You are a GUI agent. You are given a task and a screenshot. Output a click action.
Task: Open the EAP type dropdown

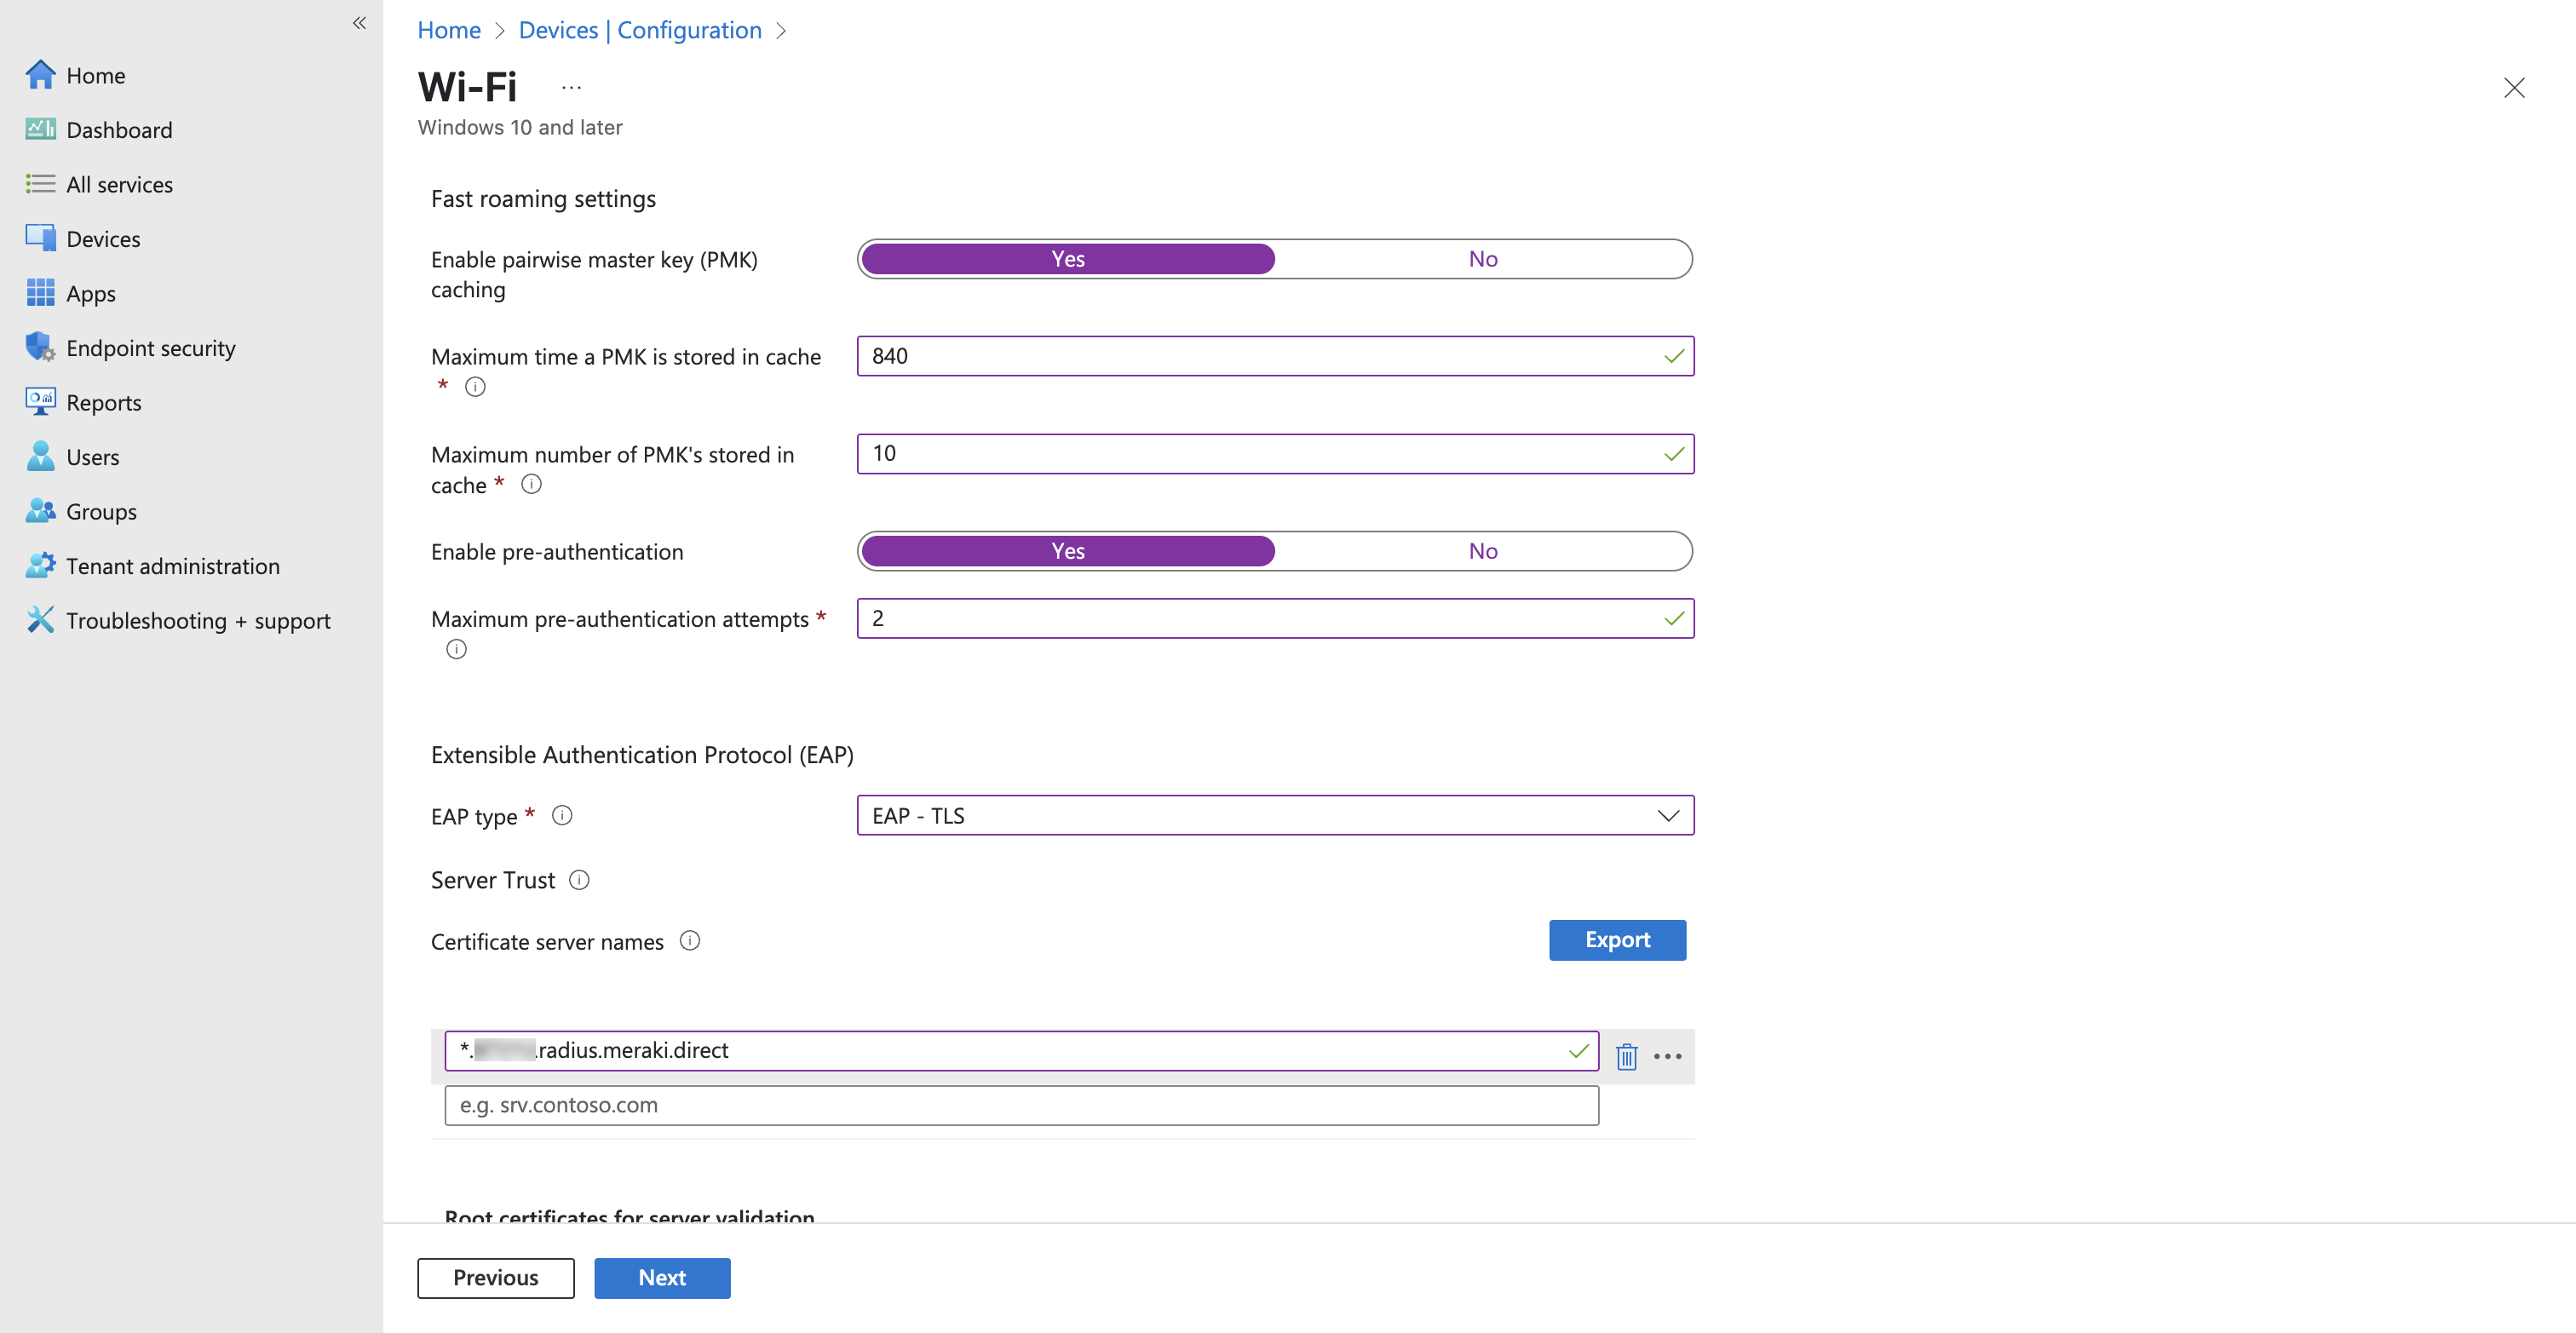click(1275, 816)
